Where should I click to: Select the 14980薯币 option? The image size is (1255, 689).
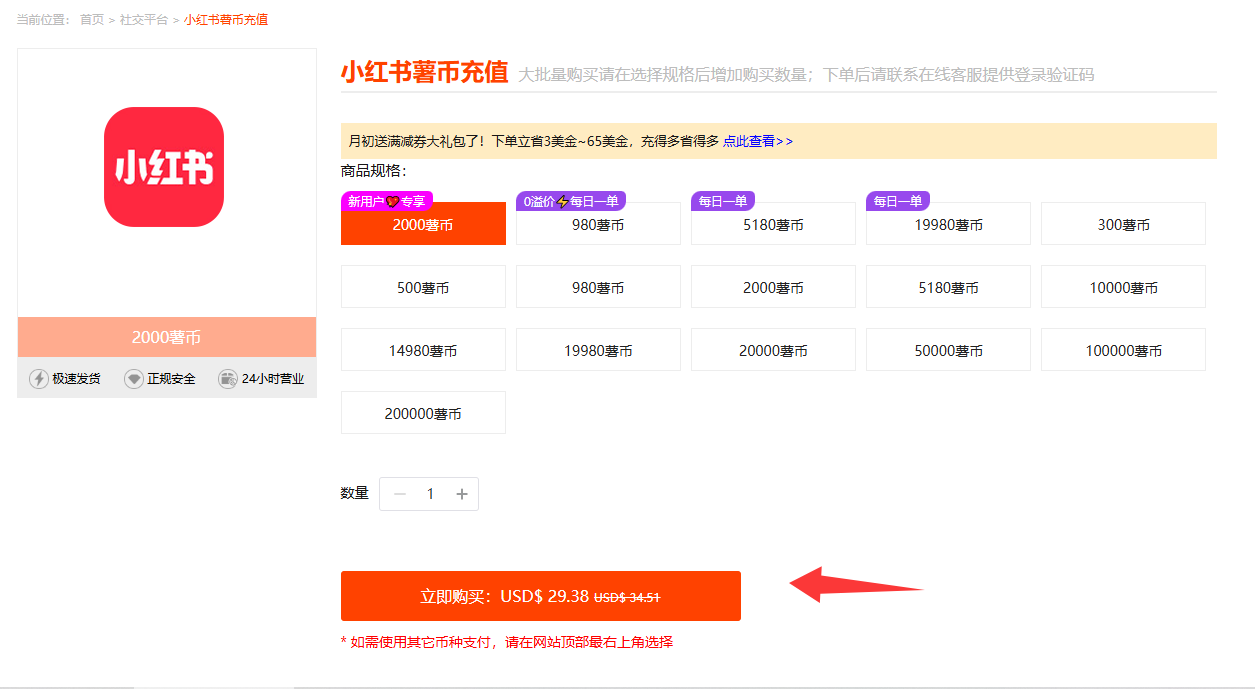point(423,351)
